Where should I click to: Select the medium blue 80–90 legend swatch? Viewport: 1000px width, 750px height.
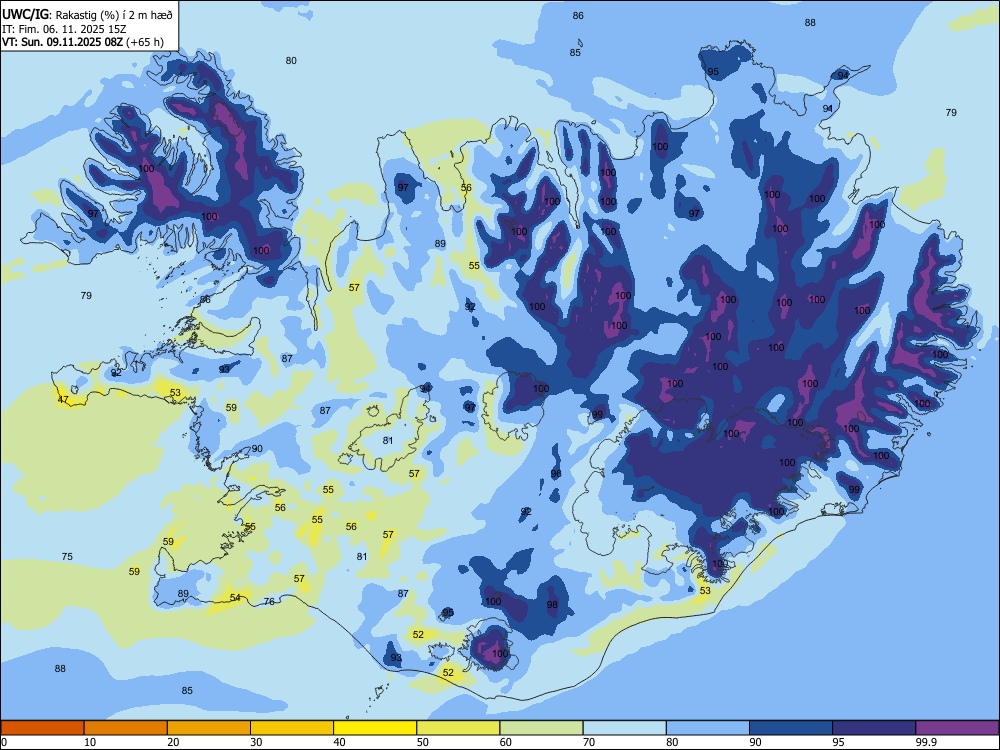point(708,728)
